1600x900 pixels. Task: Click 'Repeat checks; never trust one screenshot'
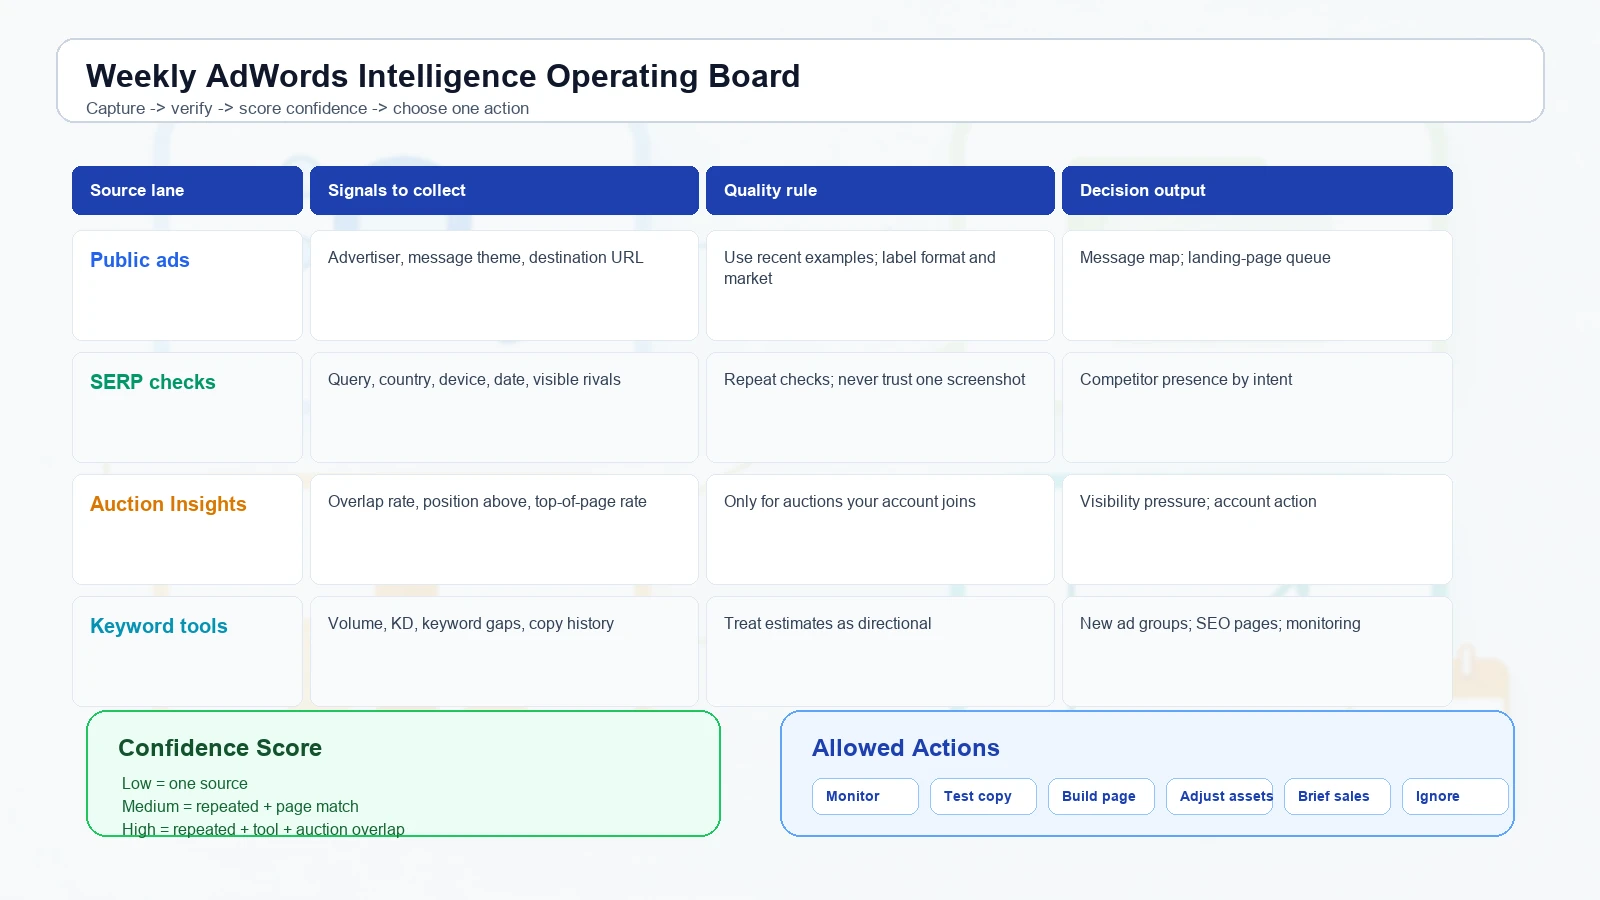coord(880,407)
